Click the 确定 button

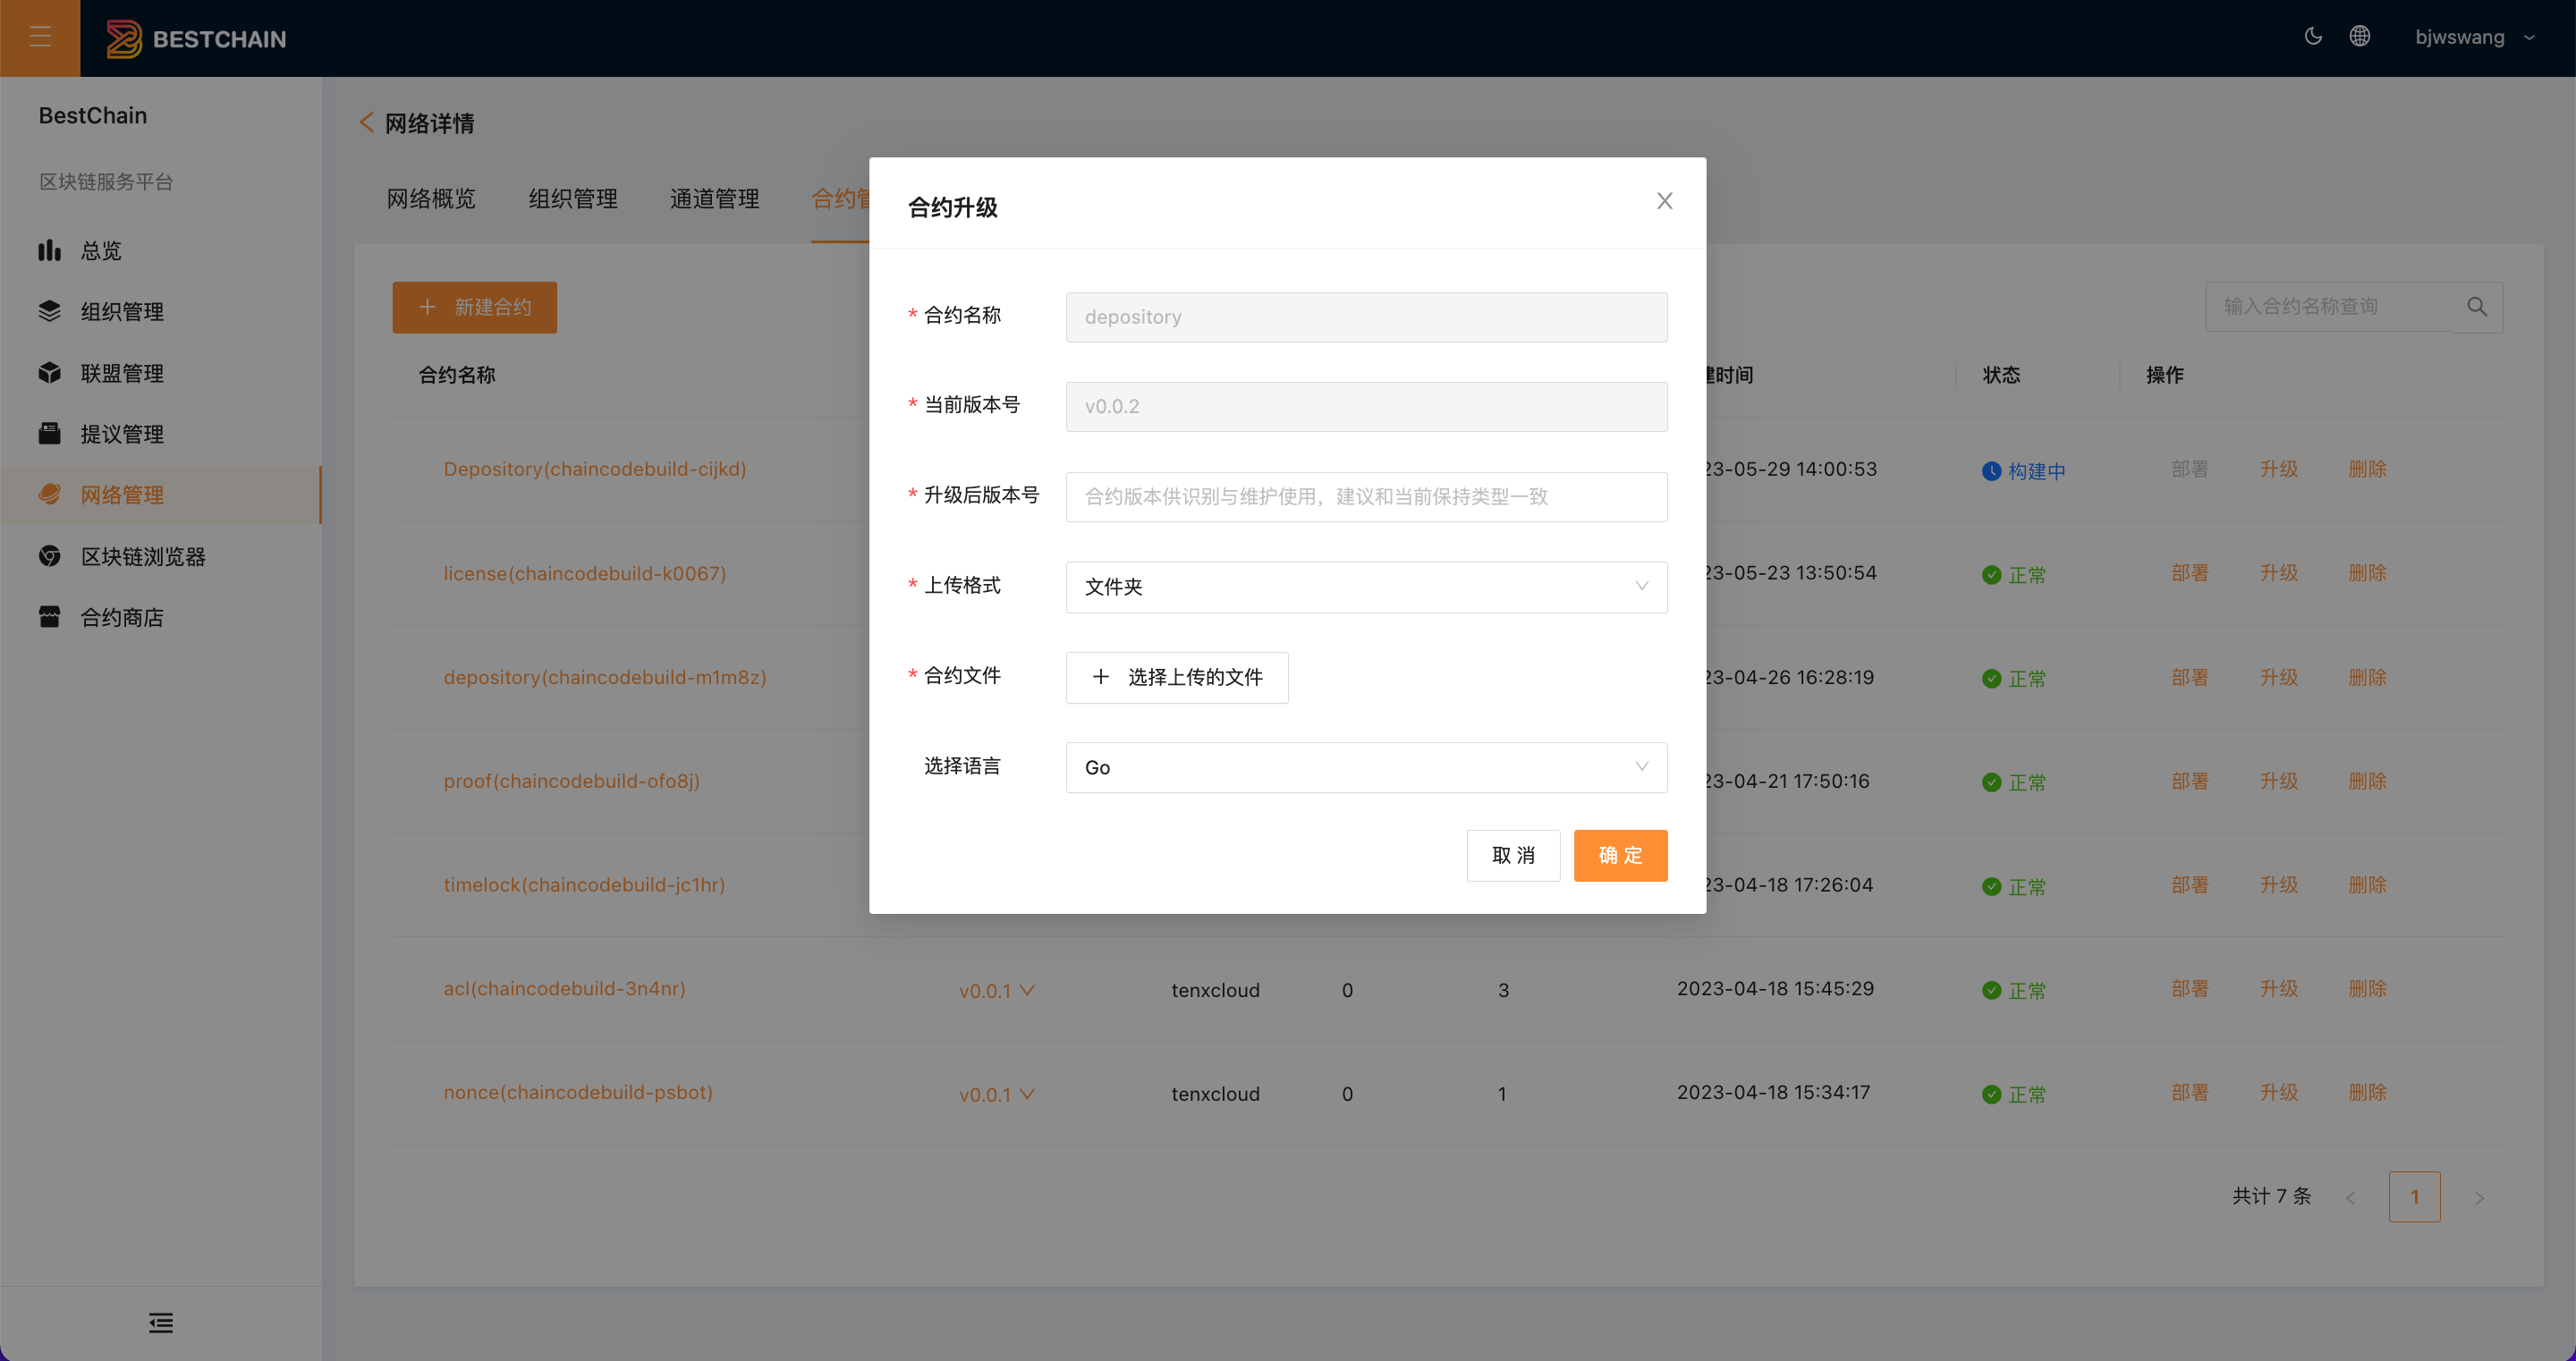(1620, 855)
